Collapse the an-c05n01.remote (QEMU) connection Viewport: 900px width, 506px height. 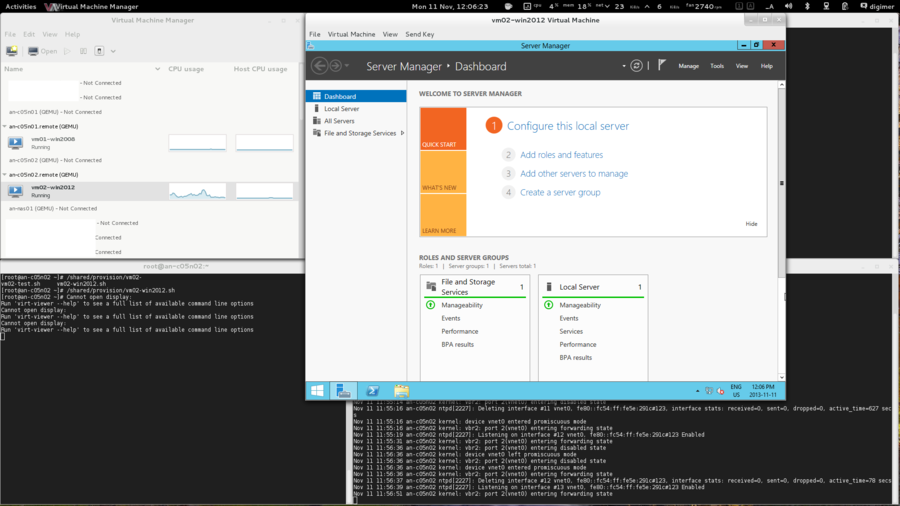click(5, 126)
